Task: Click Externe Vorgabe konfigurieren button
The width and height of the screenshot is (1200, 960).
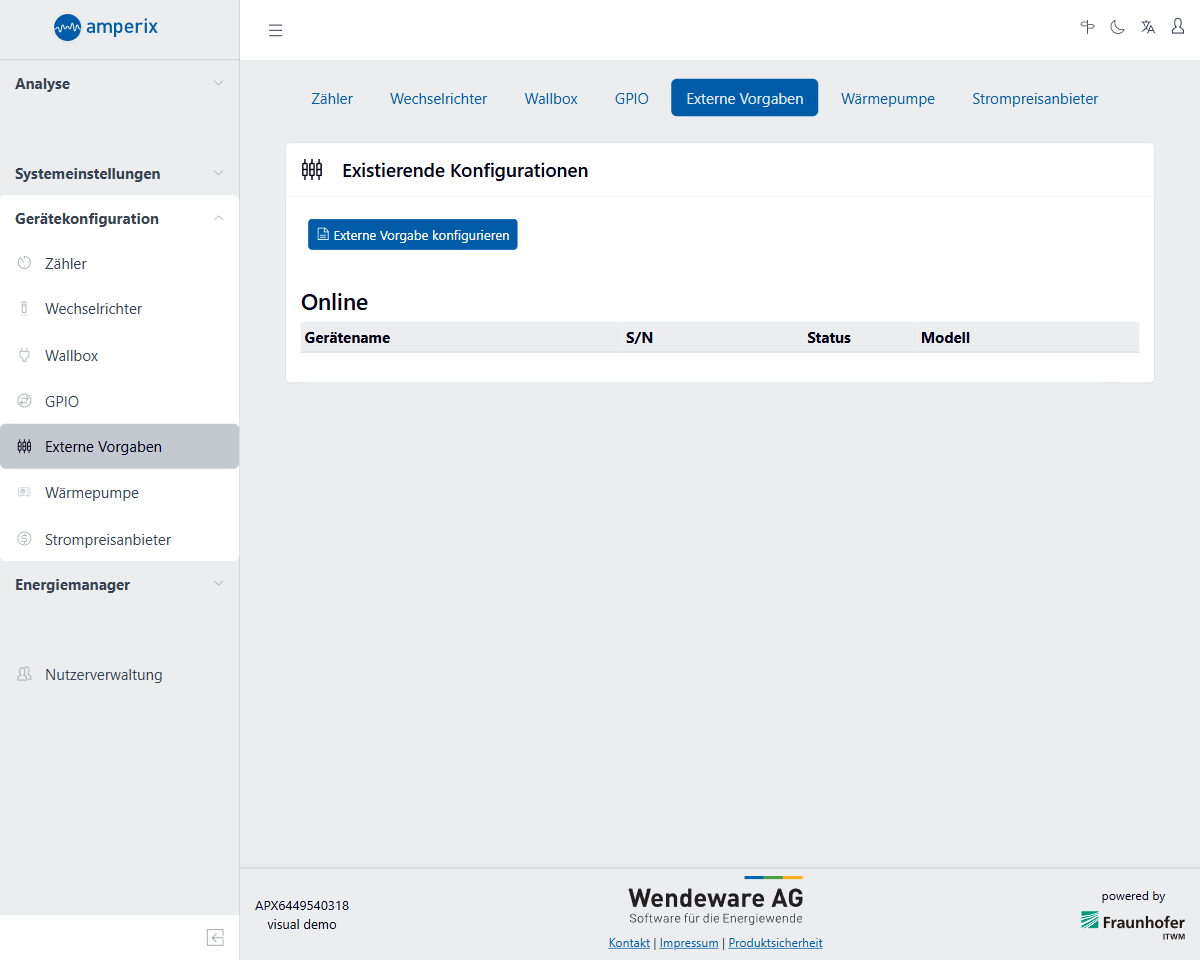Action: (413, 235)
